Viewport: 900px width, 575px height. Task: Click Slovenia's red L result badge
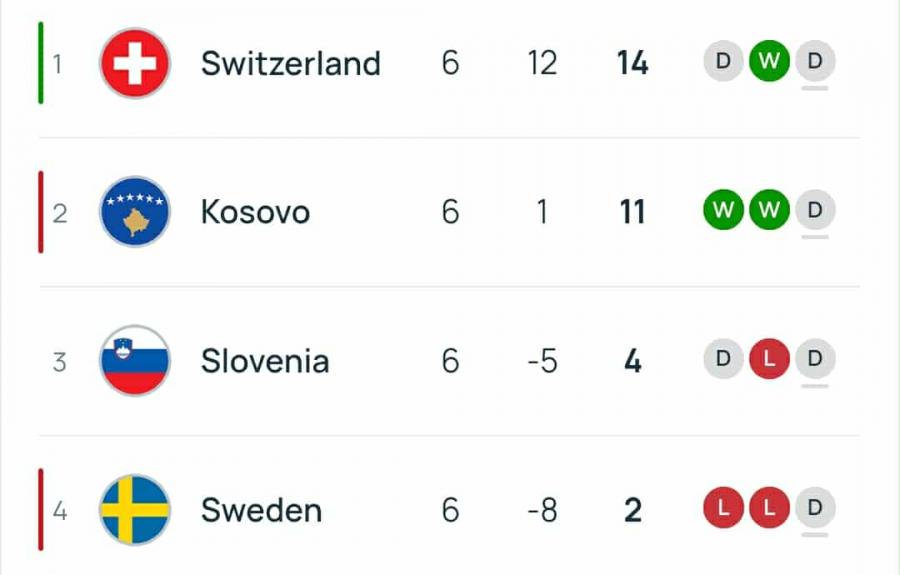pyautogui.click(x=769, y=360)
